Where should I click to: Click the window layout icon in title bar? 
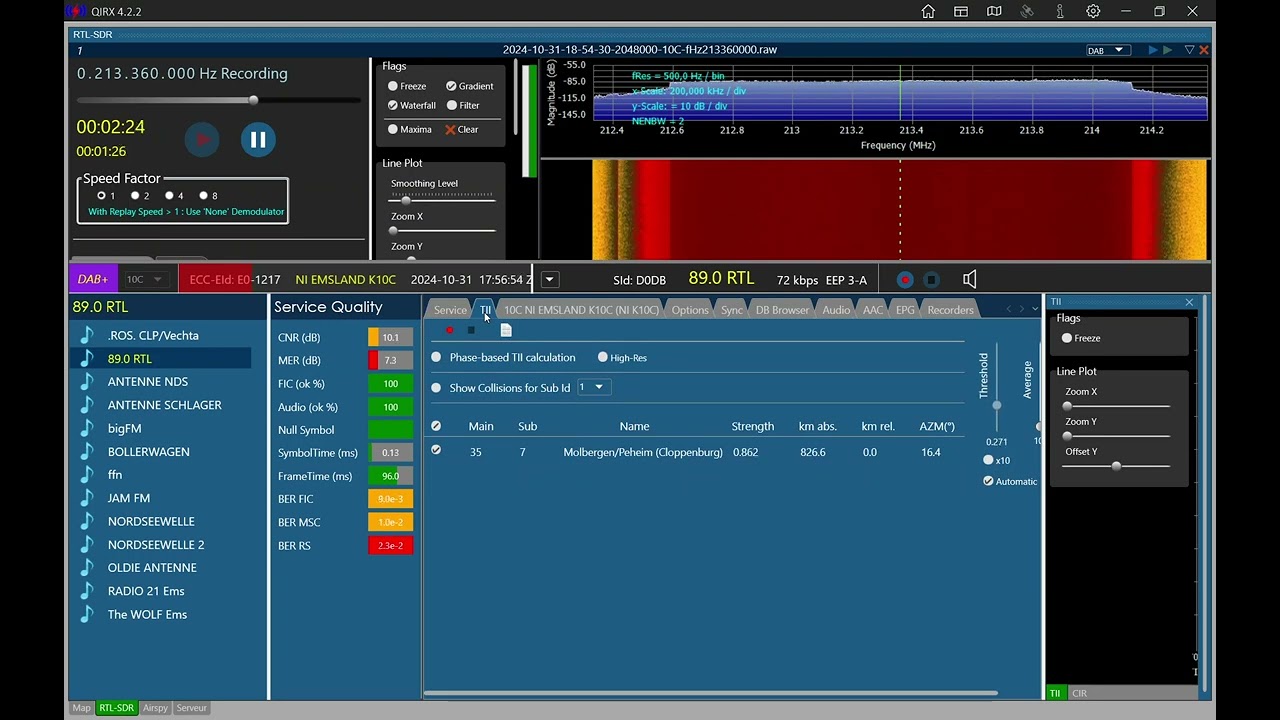(961, 12)
